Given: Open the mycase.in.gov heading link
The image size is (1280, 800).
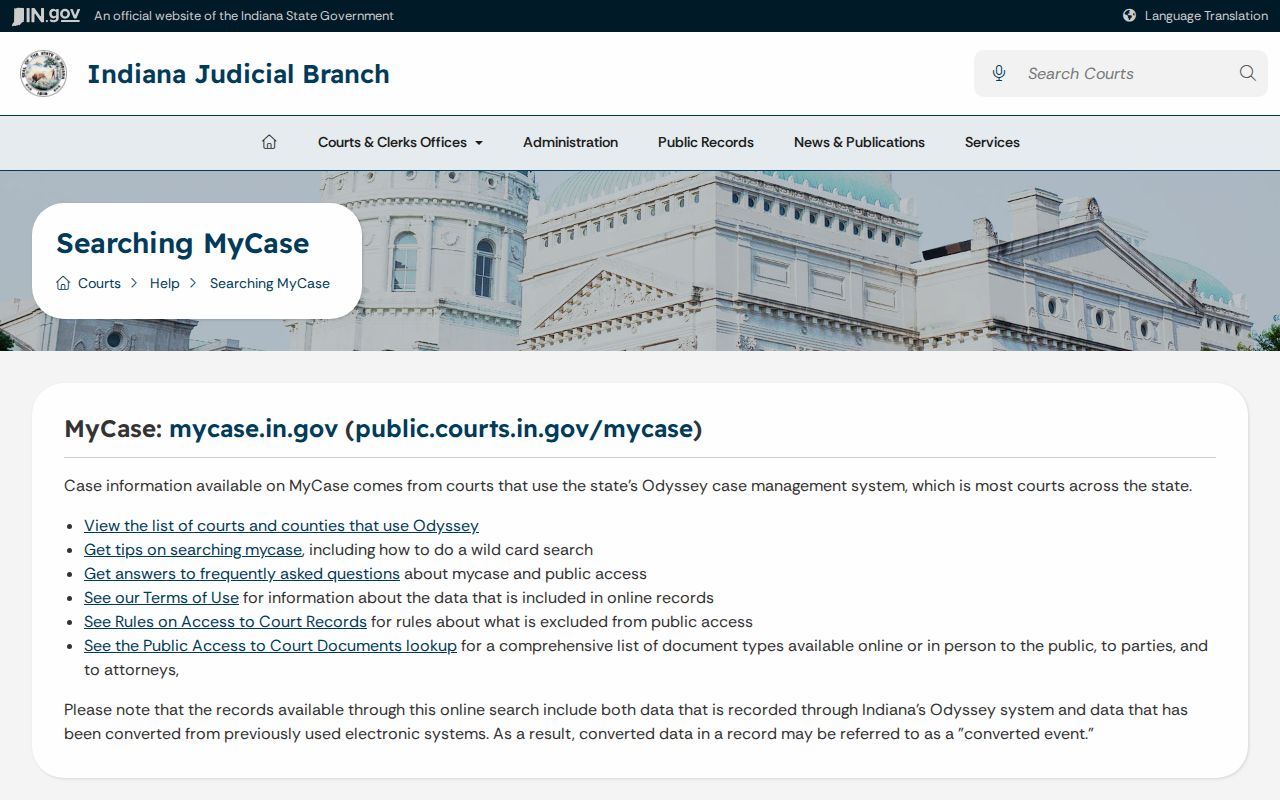Looking at the screenshot, I should pos(253,429).
